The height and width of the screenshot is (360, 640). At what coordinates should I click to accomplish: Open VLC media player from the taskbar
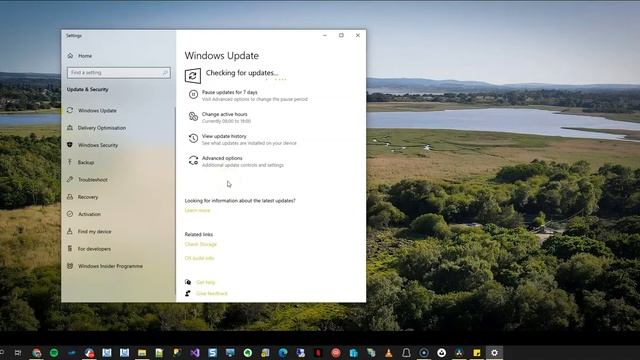point(389,353)
